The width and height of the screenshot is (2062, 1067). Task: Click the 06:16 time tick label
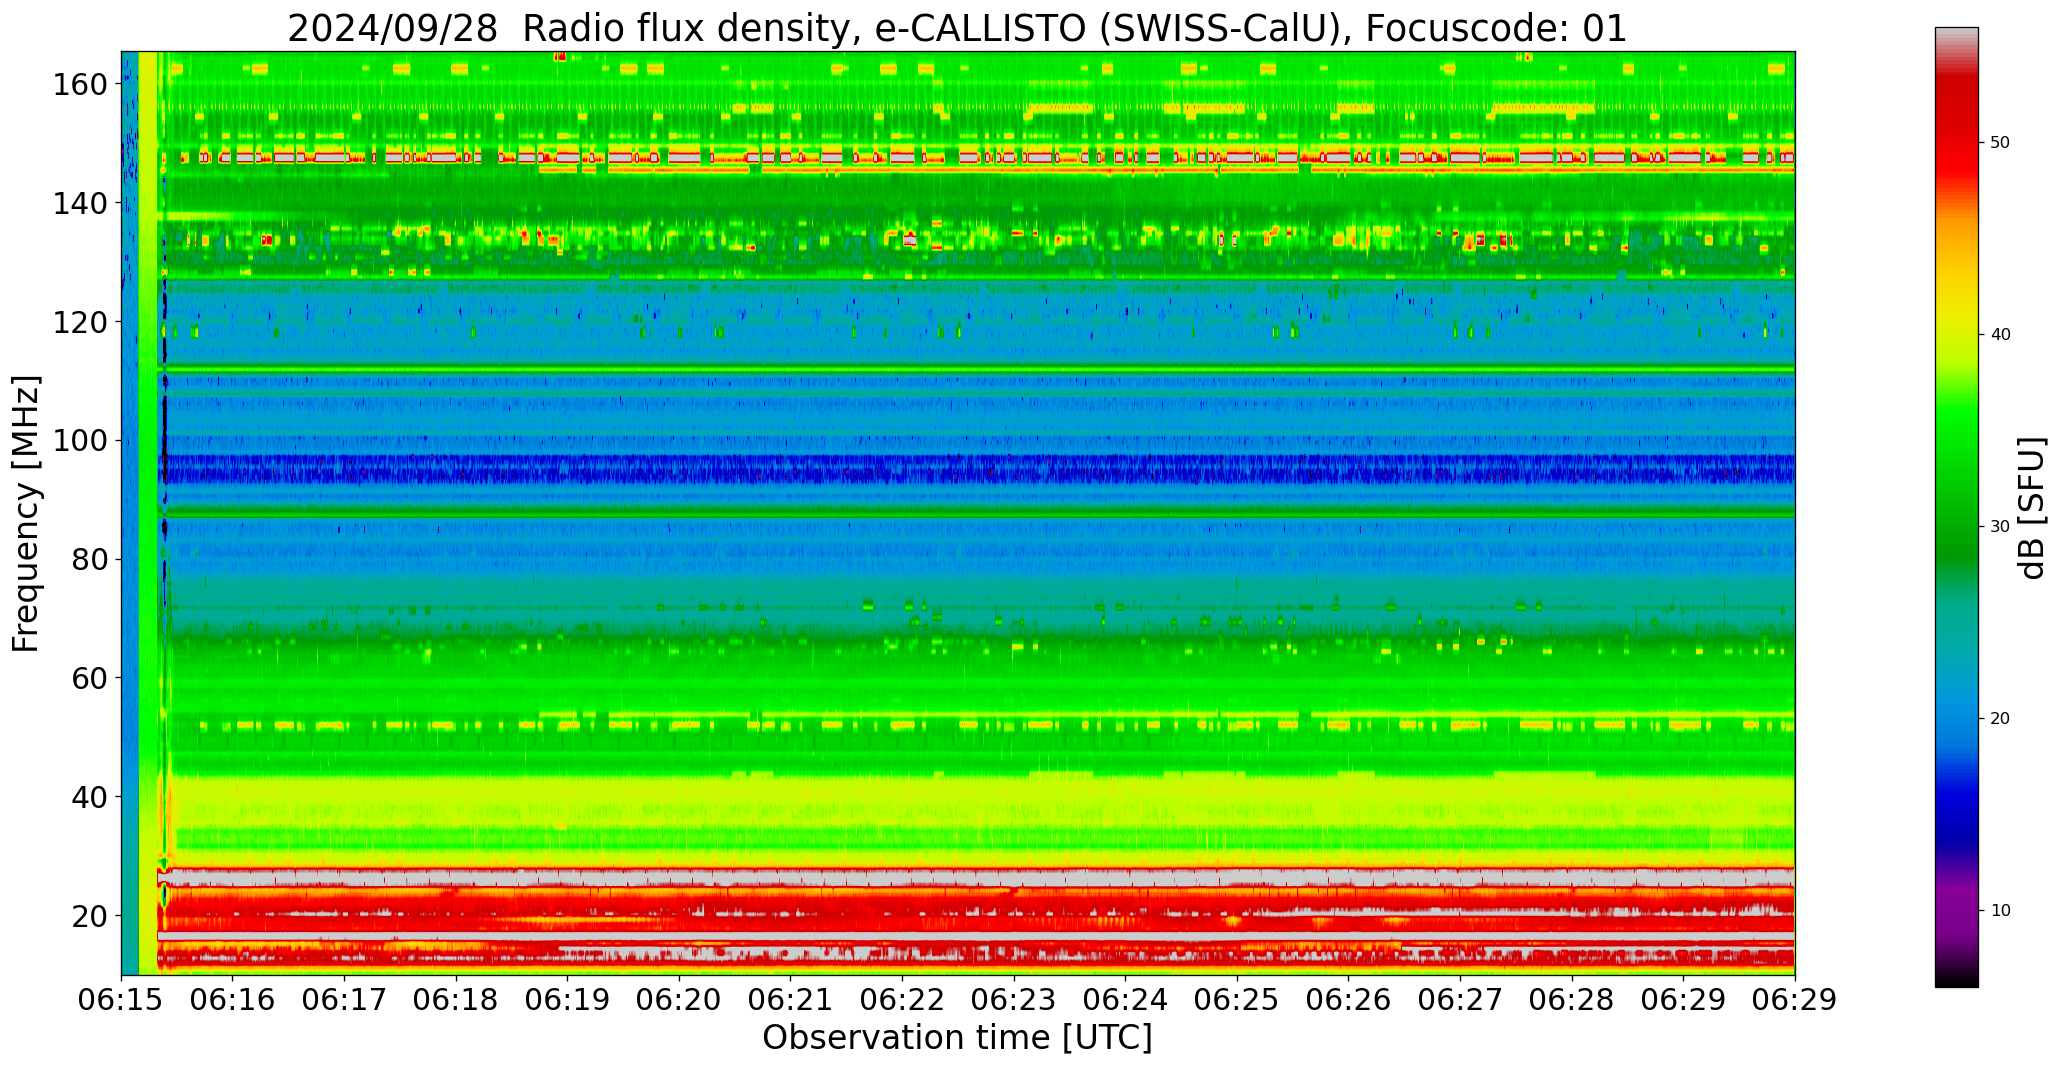click(233, 1001)
